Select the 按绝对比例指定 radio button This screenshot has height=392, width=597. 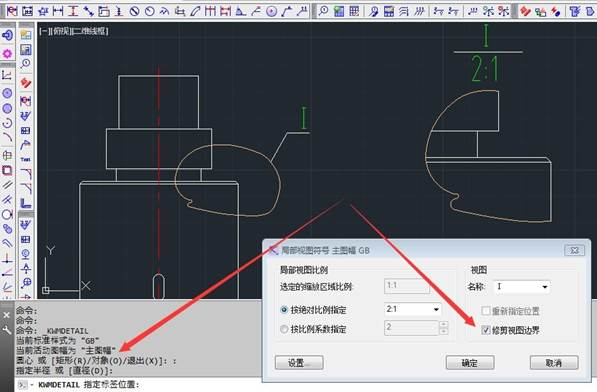[x=284, y=310]
